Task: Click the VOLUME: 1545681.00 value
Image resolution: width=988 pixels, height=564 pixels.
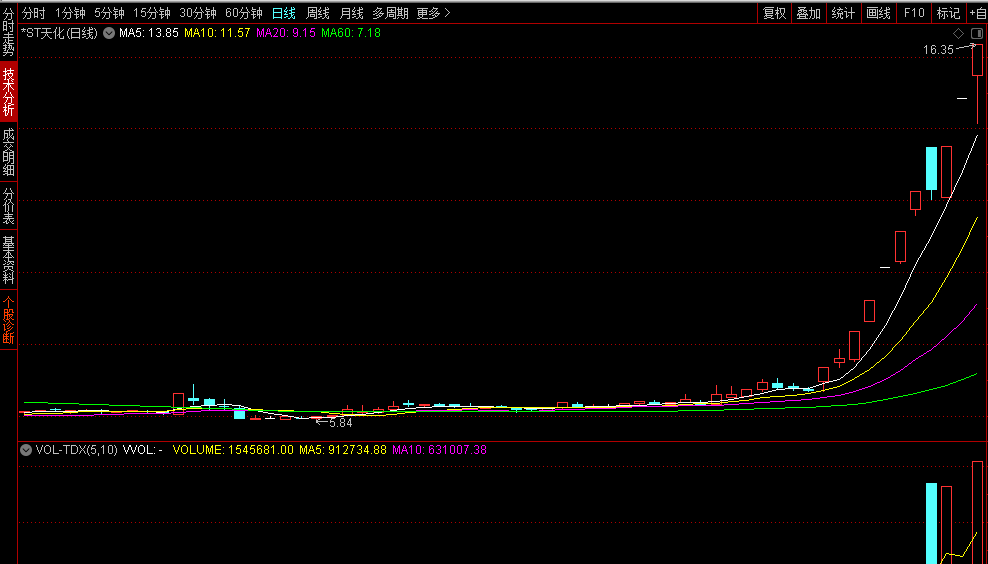Action: tap(233, 450)
